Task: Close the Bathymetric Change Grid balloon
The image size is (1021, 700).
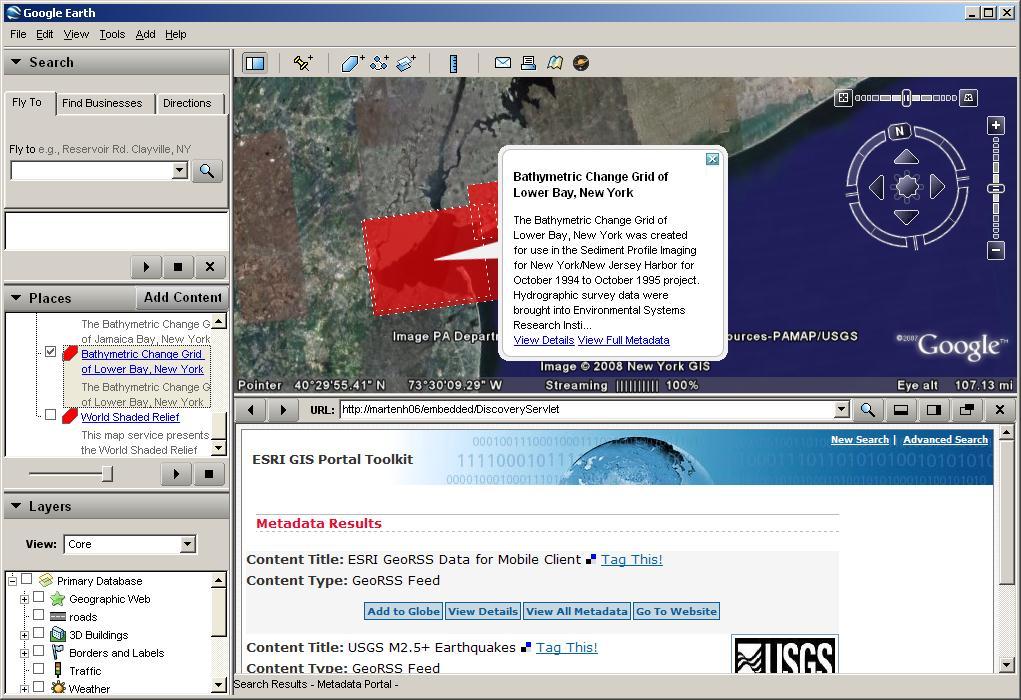Action: 712,159
